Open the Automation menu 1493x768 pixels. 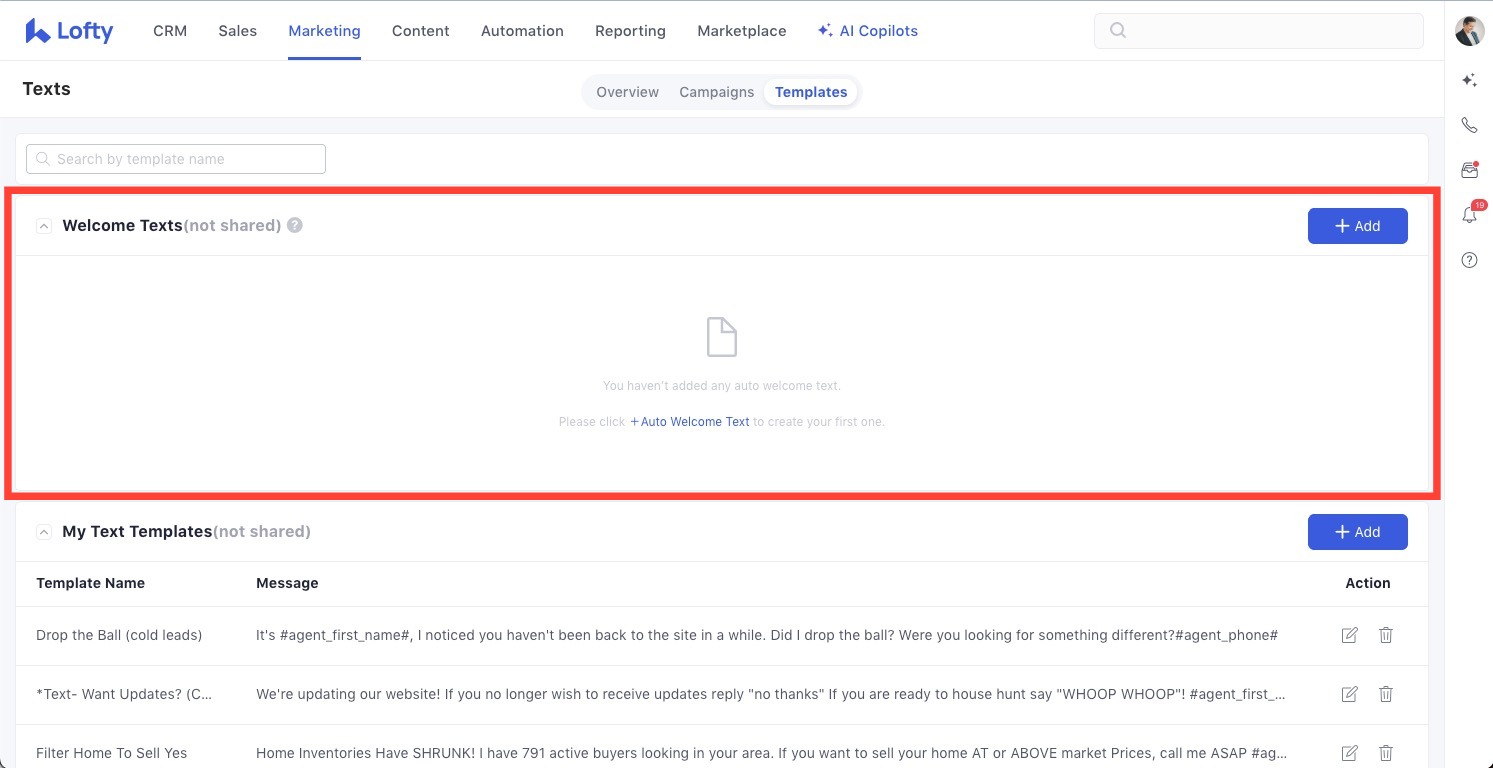click(522, 31)
